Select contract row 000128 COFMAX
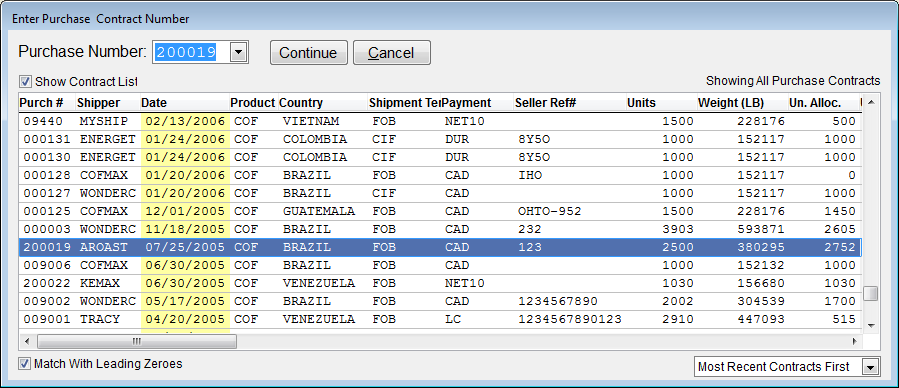This screenshot has height=388, width=899. coord(440,175)
